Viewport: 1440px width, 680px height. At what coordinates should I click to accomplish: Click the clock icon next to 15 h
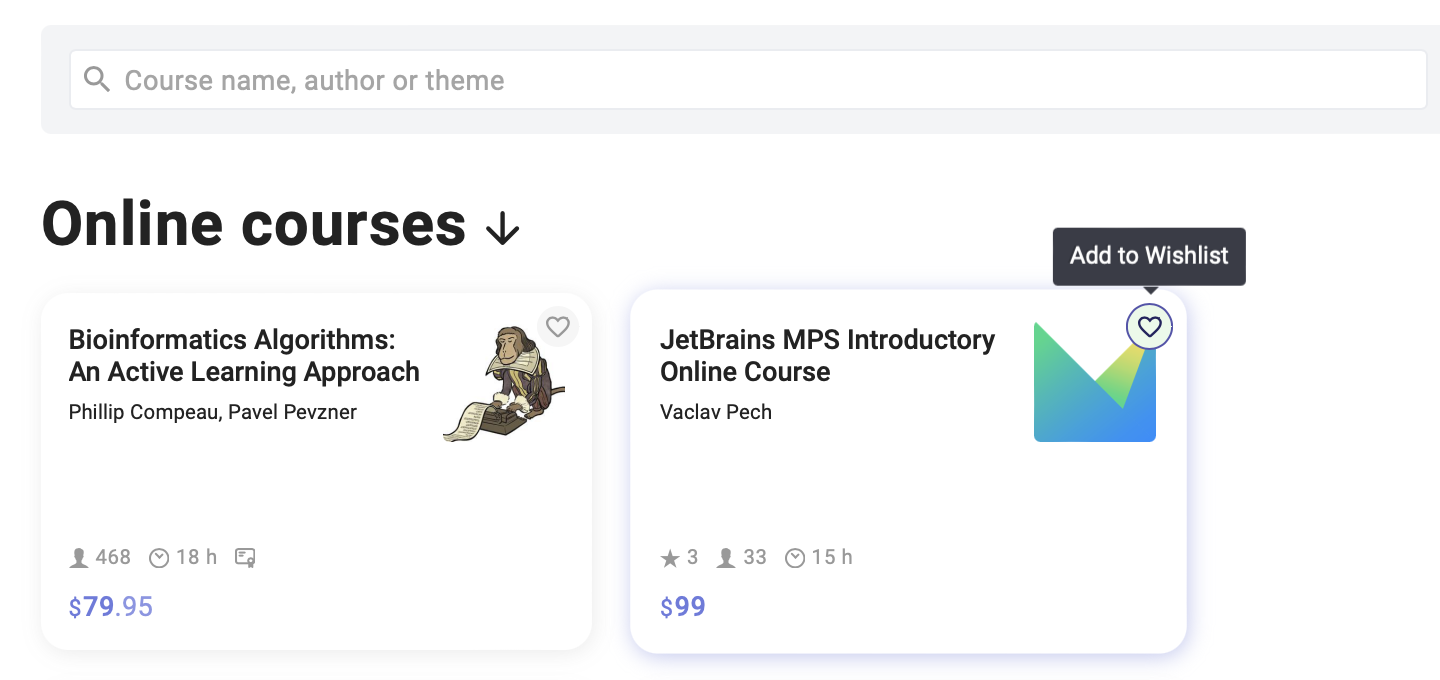pyautogui.click(x=795, y=557)
